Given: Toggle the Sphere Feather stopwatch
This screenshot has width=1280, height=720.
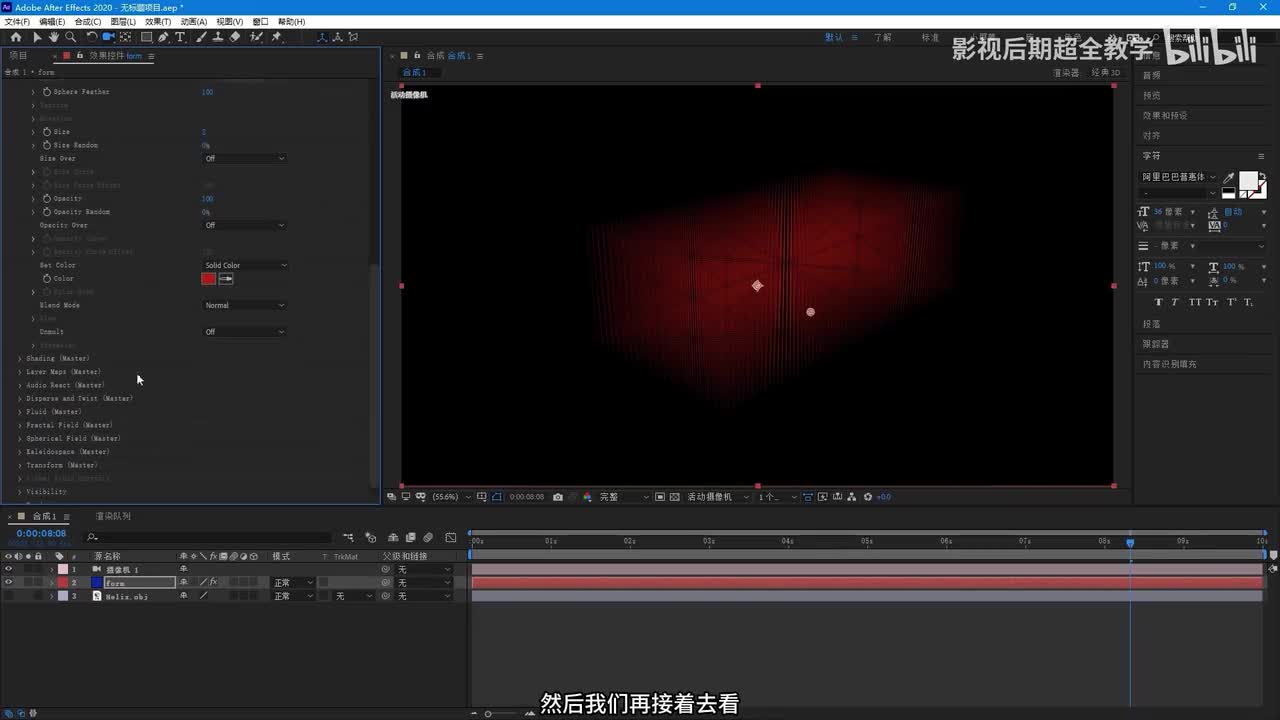Looking at the screenshot, I should pyautogui.click(x=46, y=92).
